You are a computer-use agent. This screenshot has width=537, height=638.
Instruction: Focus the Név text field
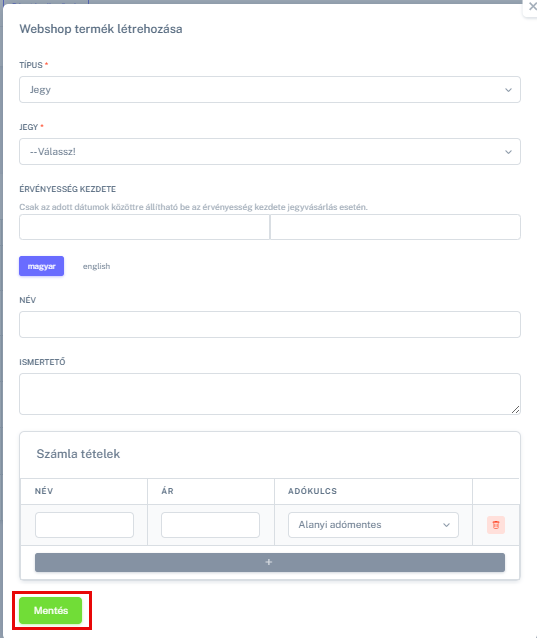tap(270, 324)
